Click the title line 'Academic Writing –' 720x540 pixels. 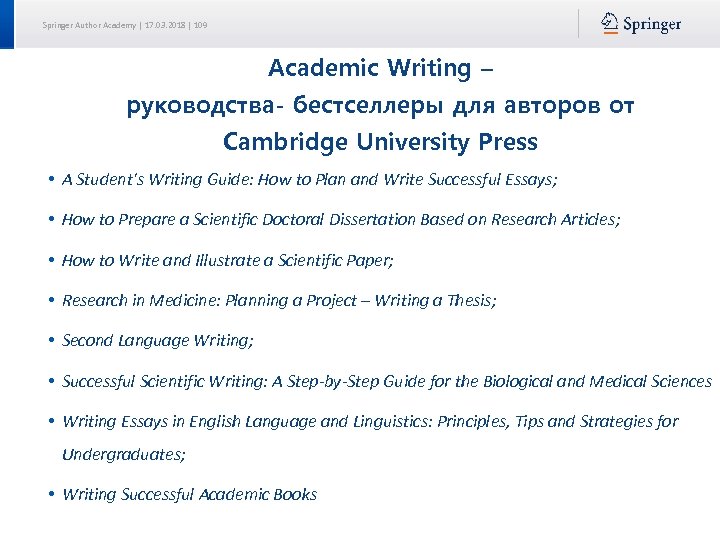pyautogui.click(x=381, y=68)
